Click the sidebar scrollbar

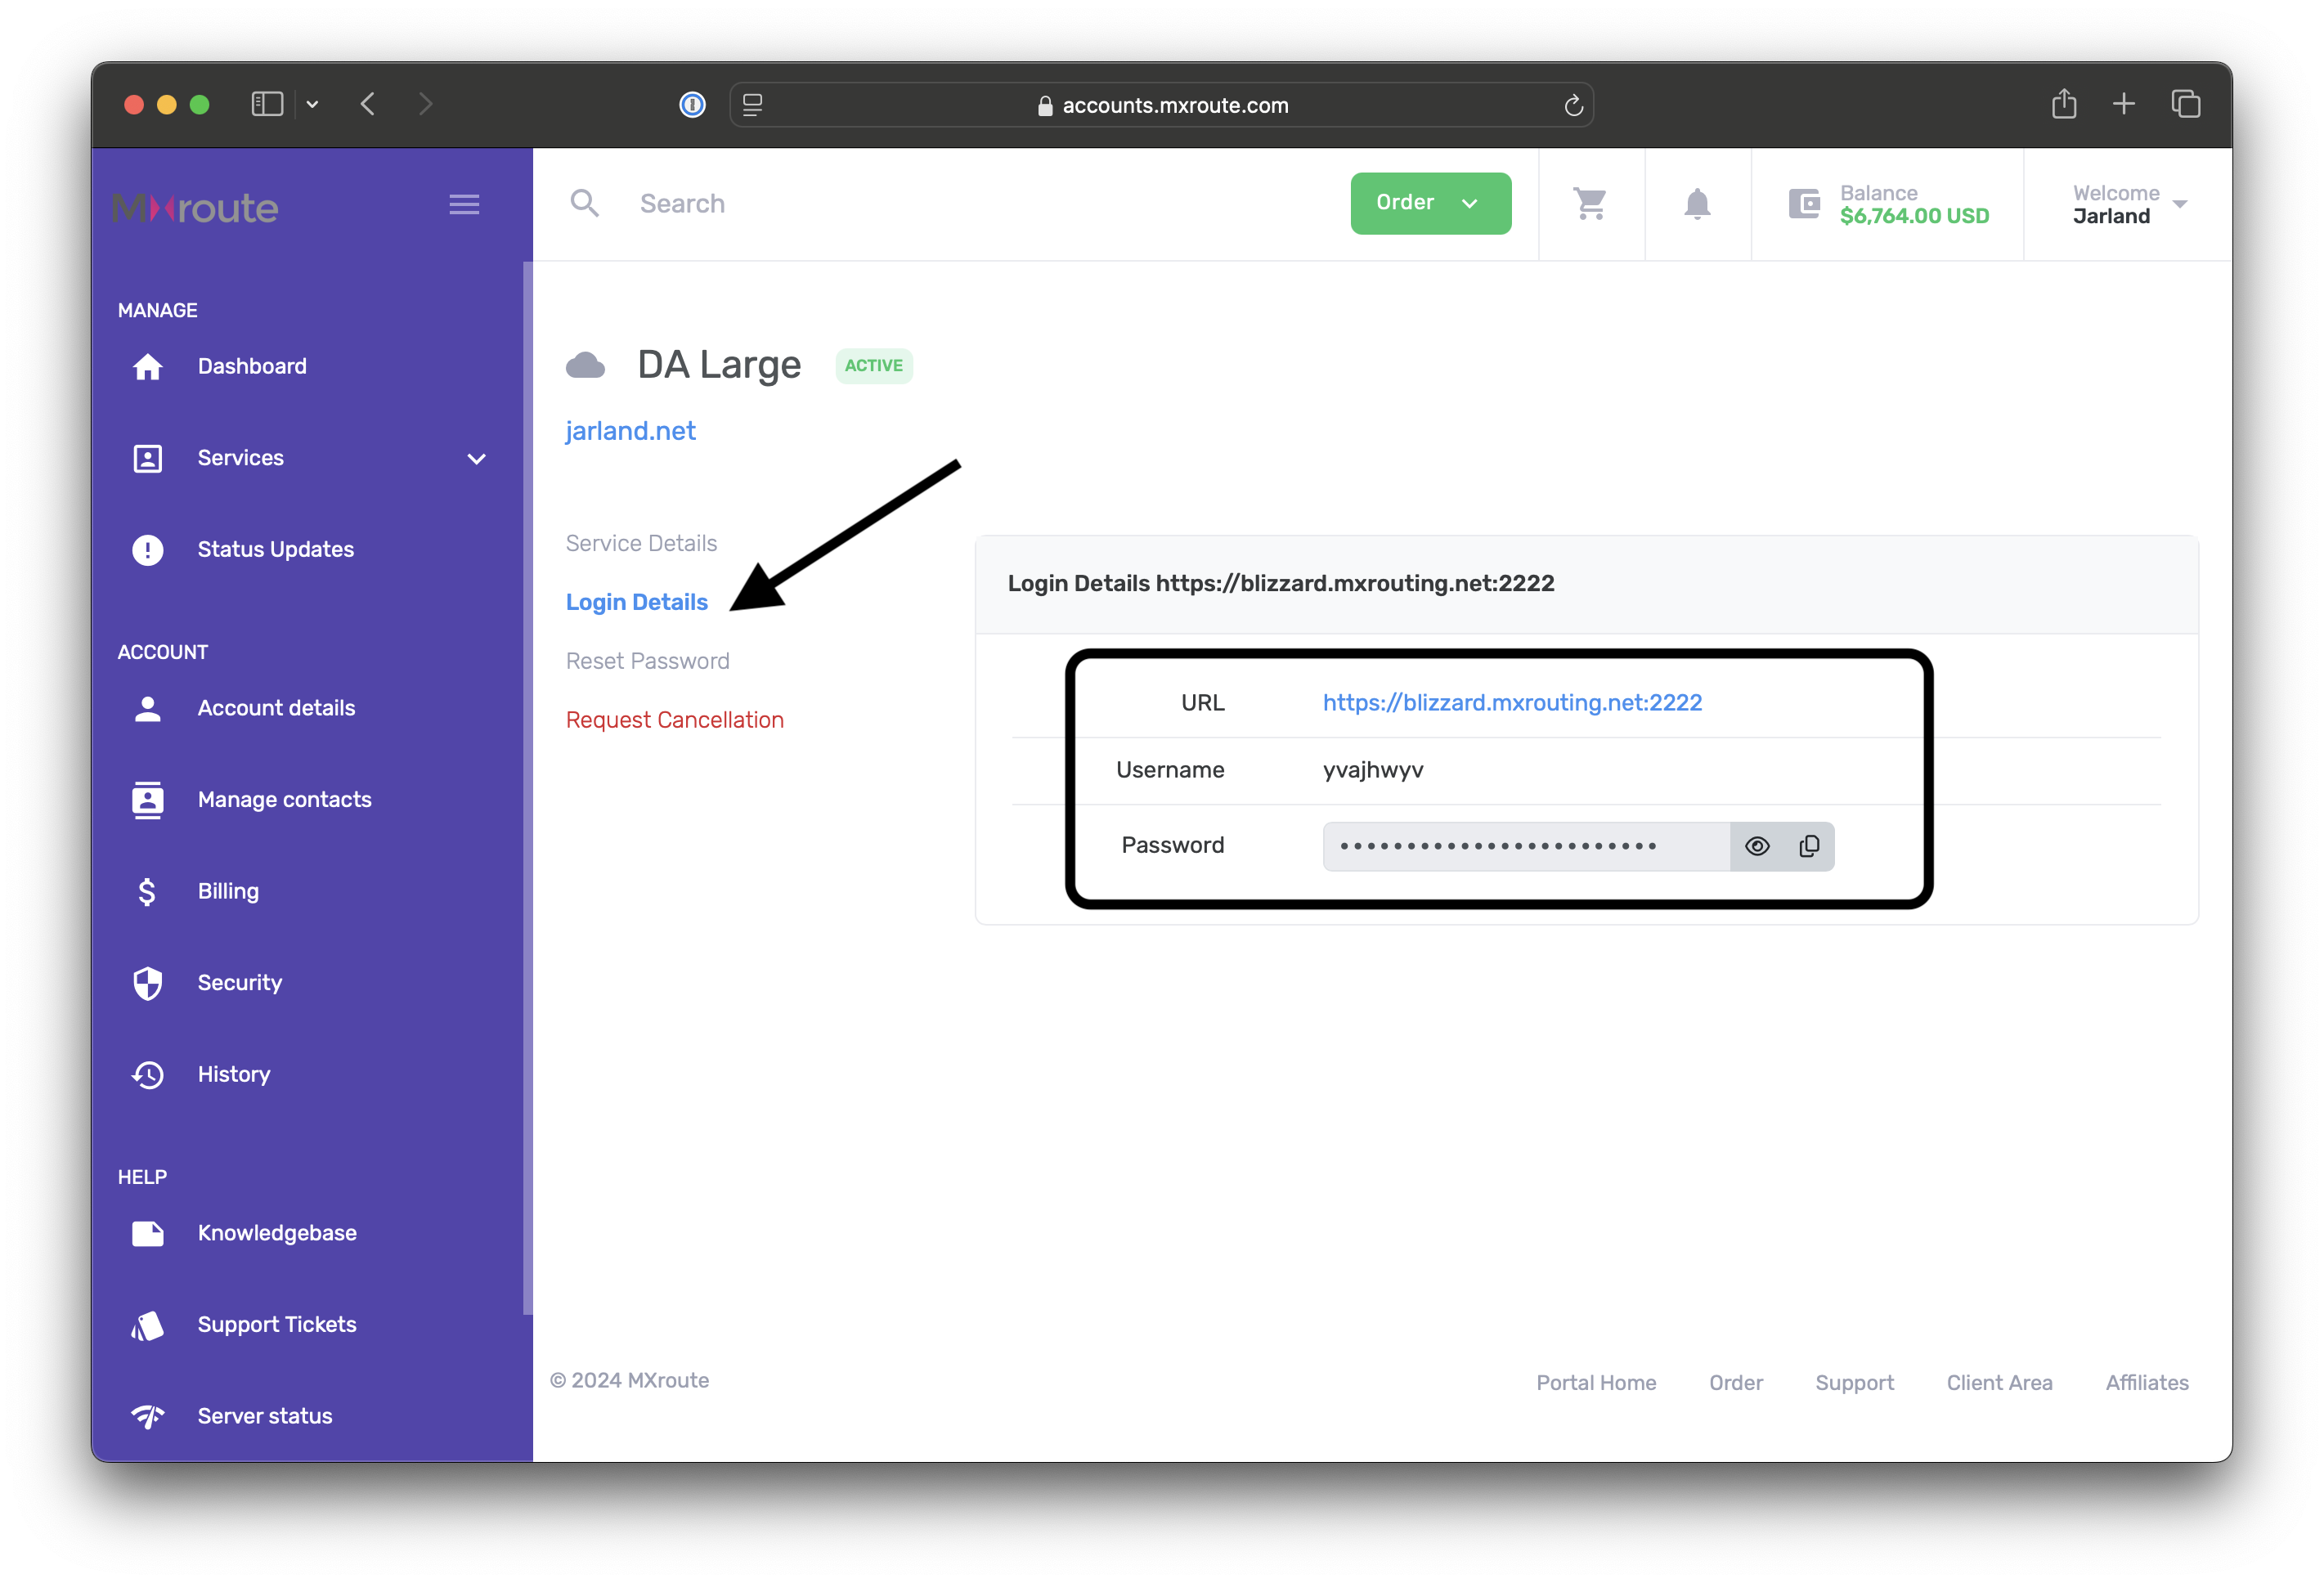click(527, 788)
